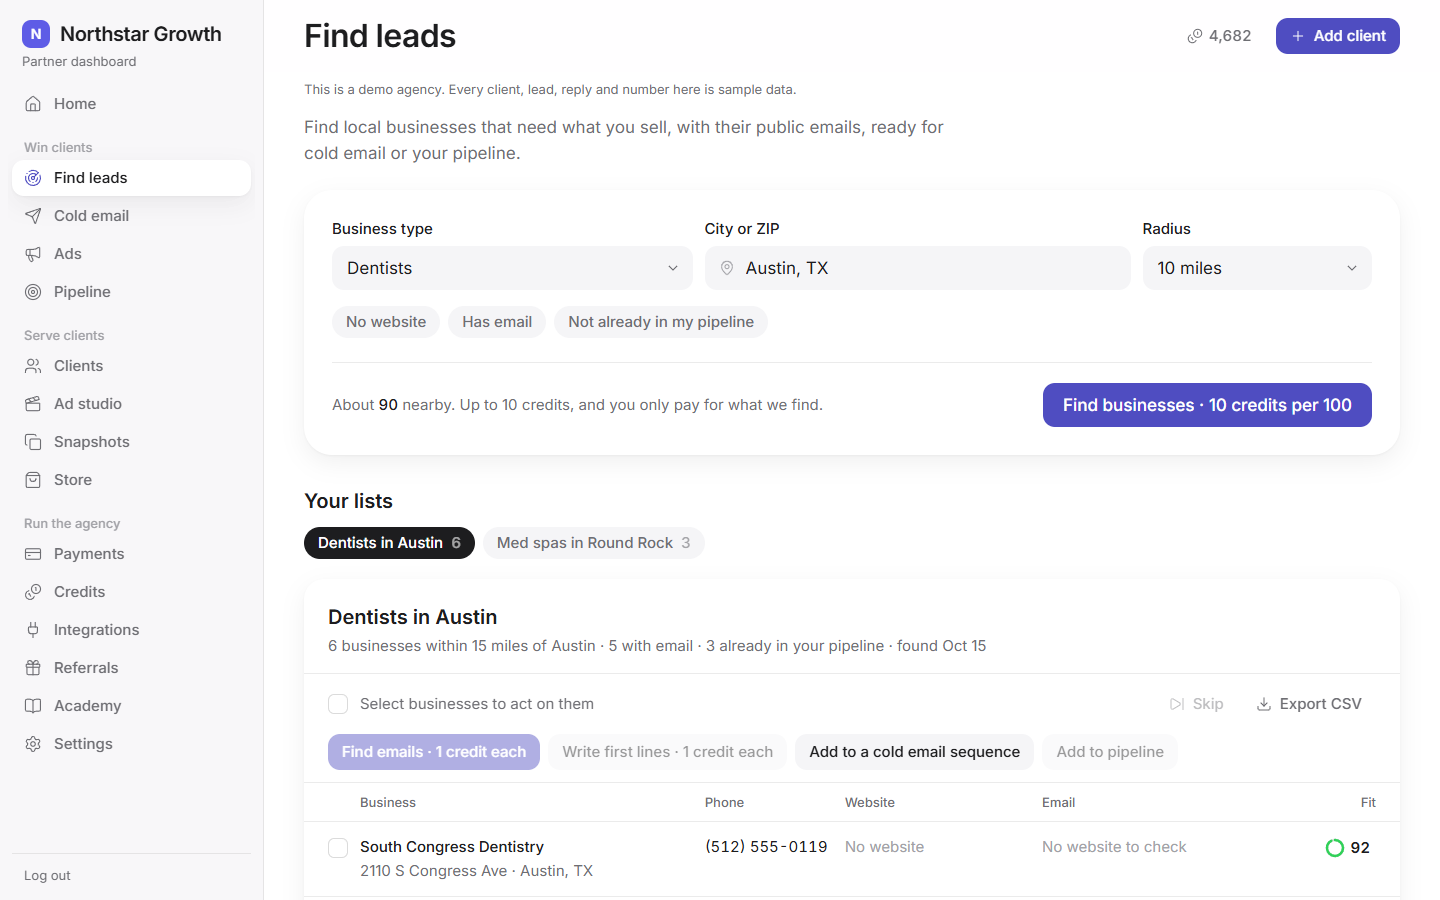The width and height of the screenshot is (1440, 900).
Task: Click the Store bag icon
Action: click(x=33, y=480)
